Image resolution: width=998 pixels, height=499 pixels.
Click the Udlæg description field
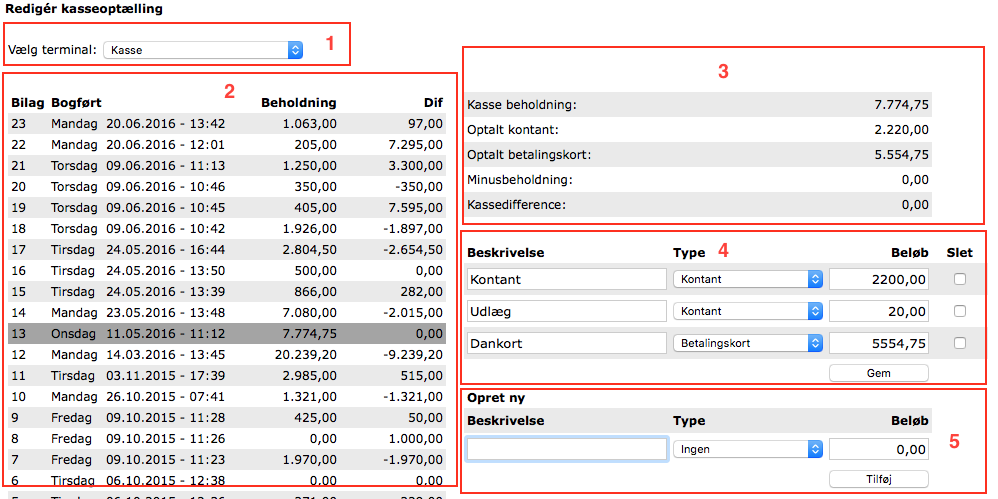(566, 312)
